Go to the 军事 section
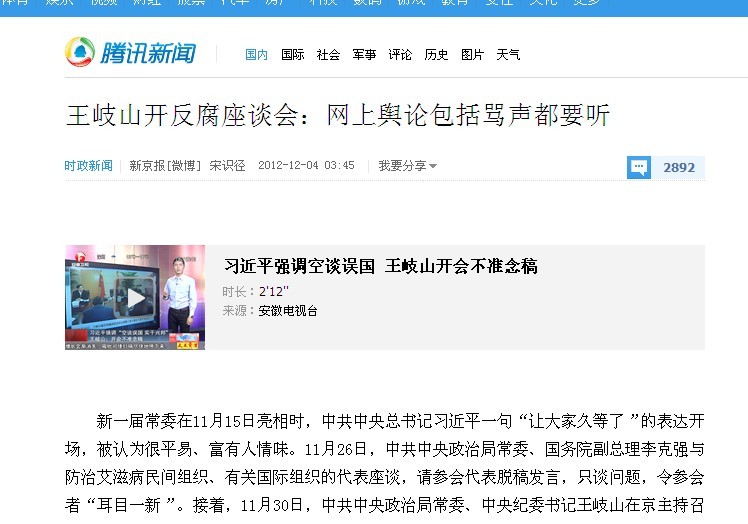Viewport: 748px width, 524px height. pos(364,55)
